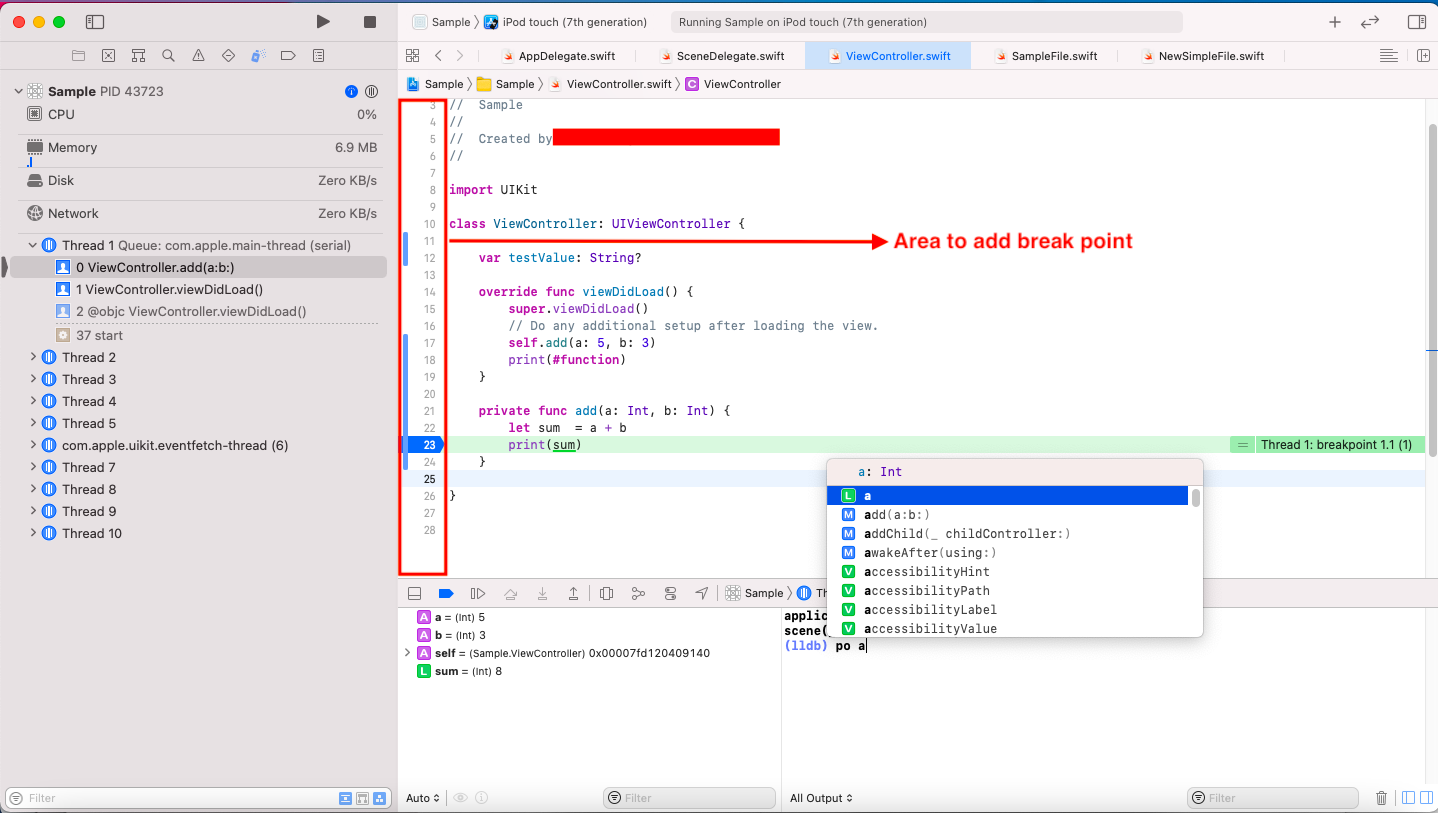1438x813 pixels.
Task: Open the All Output dropdown
Action: [x=821, y=798]
